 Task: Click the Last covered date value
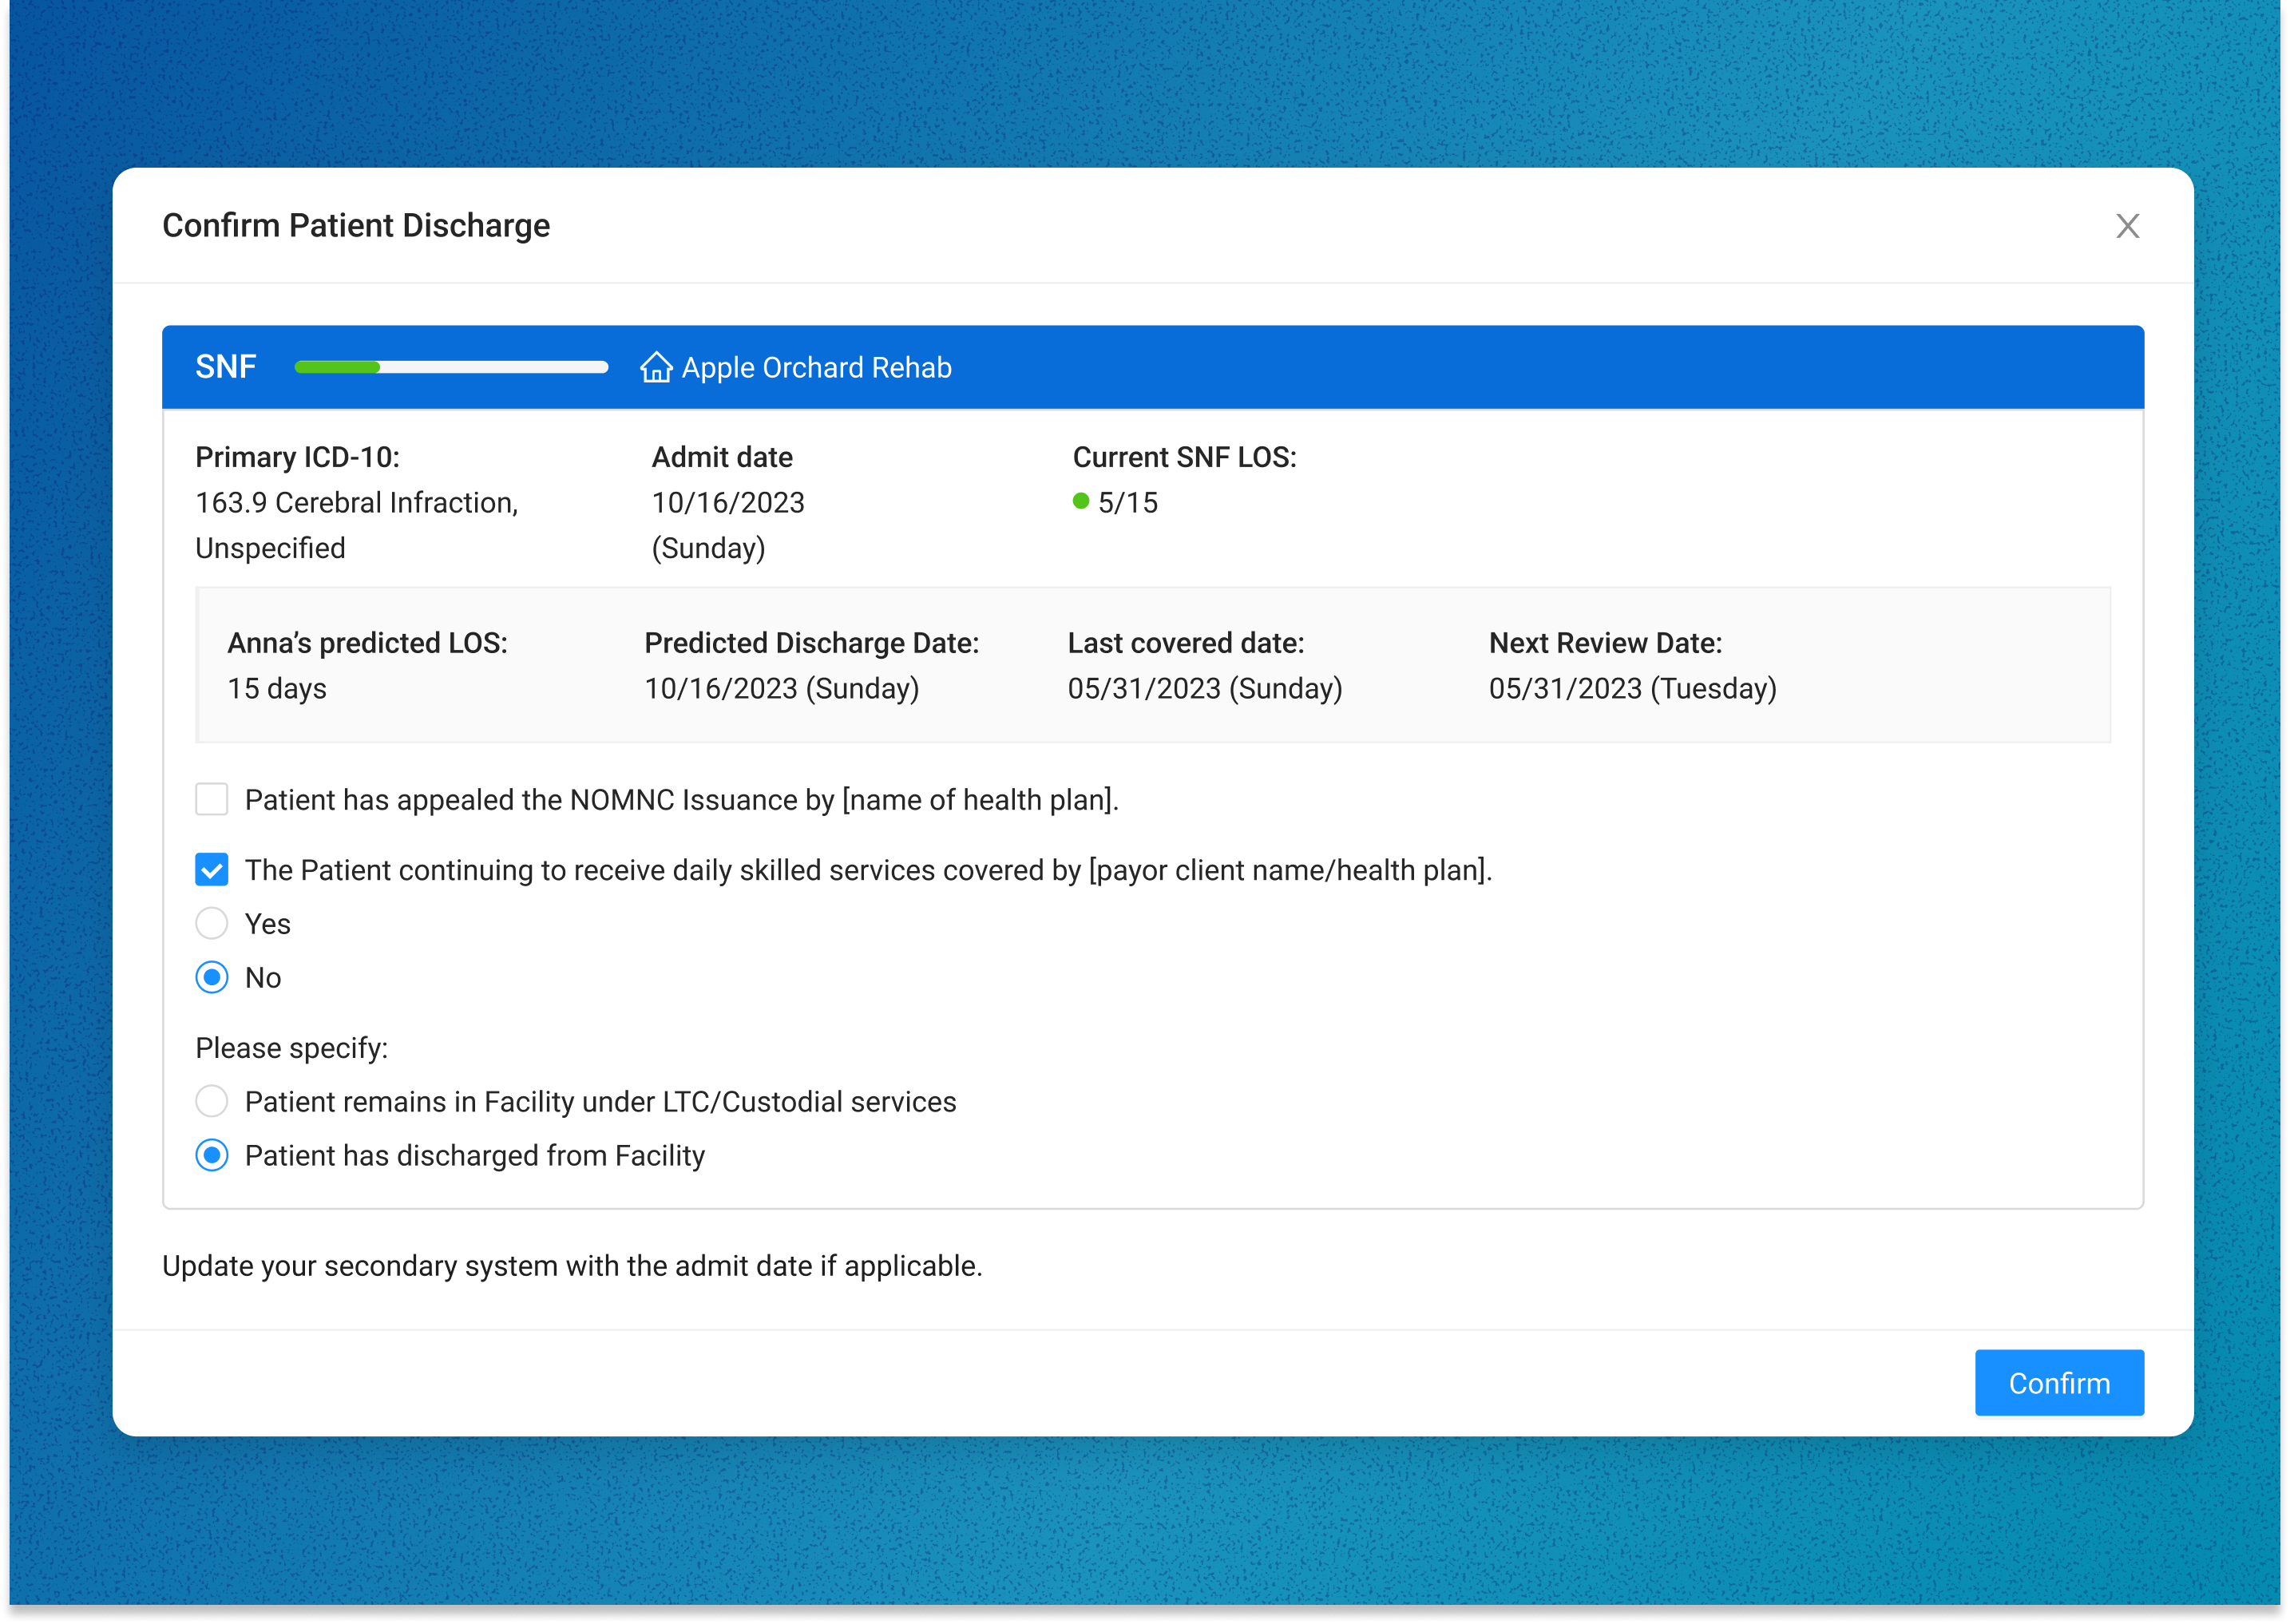(x=1204, y=689)
